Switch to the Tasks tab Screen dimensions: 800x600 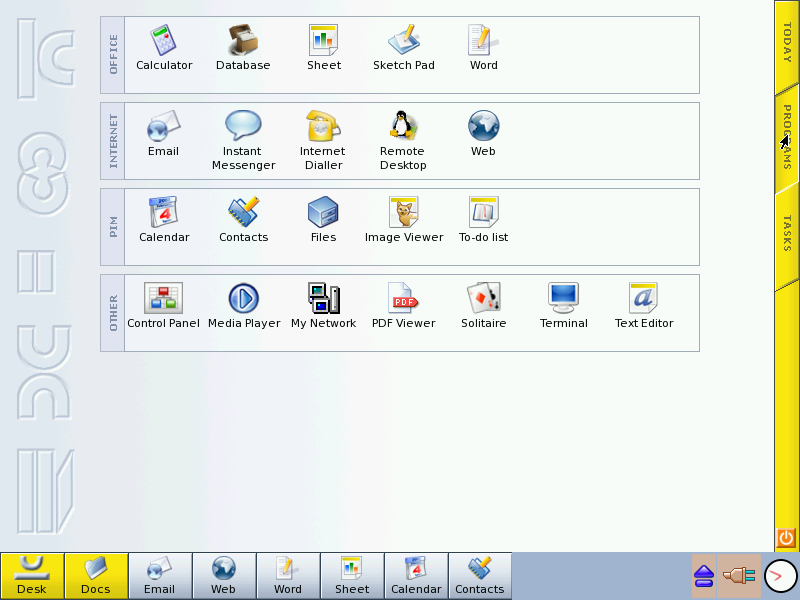(787, 234)
